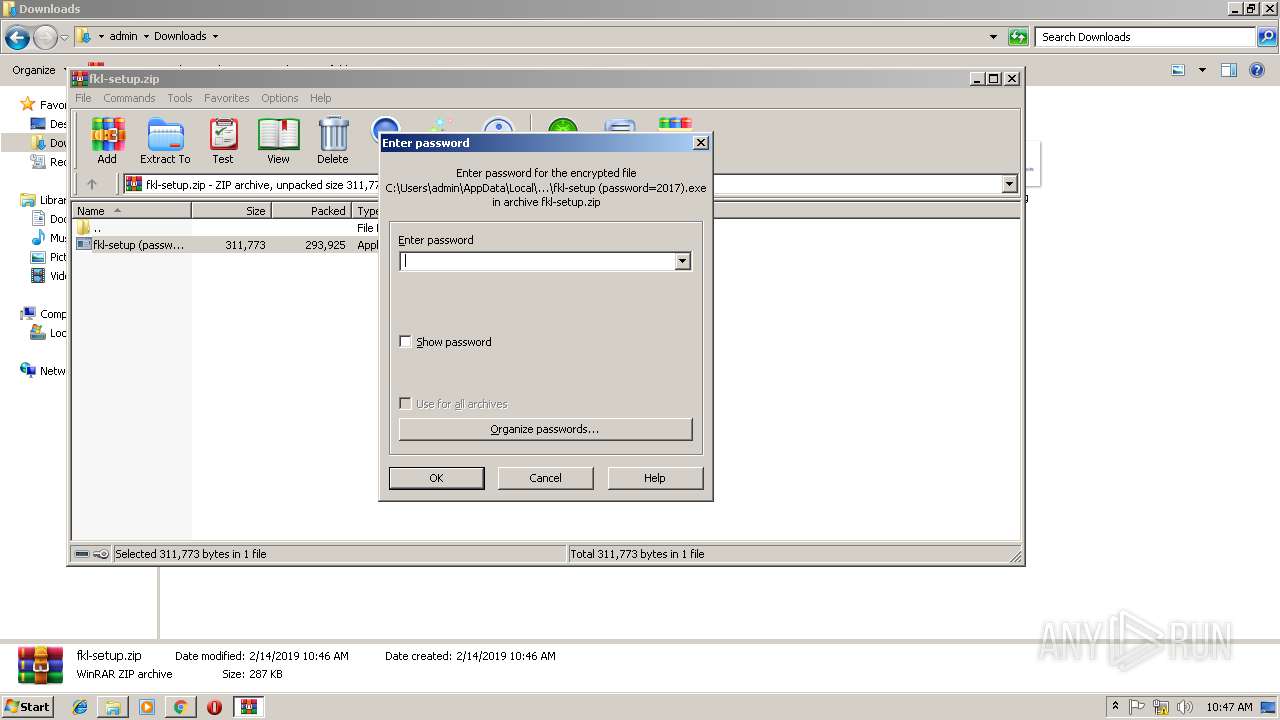Select Favorites star in navigation pane

point(28,104)
